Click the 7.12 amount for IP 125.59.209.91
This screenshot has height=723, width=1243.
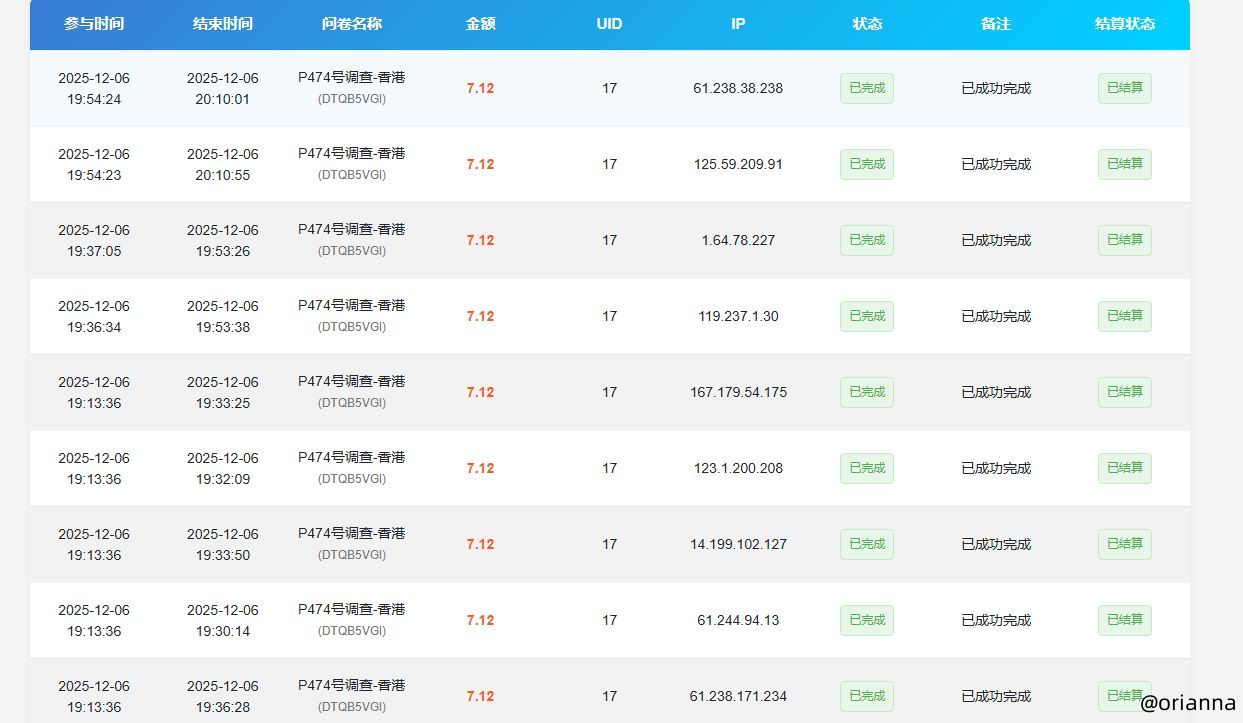point(481,164)
